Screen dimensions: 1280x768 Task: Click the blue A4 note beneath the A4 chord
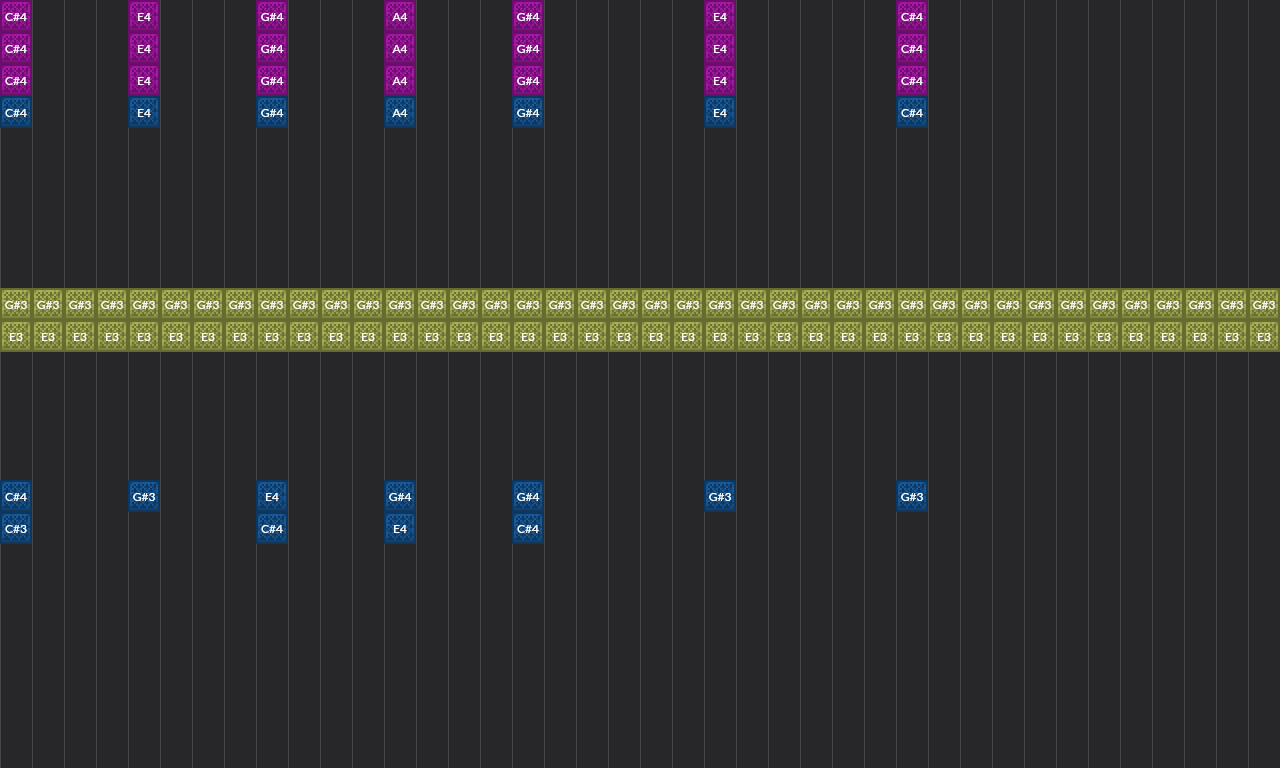(399, 113)
